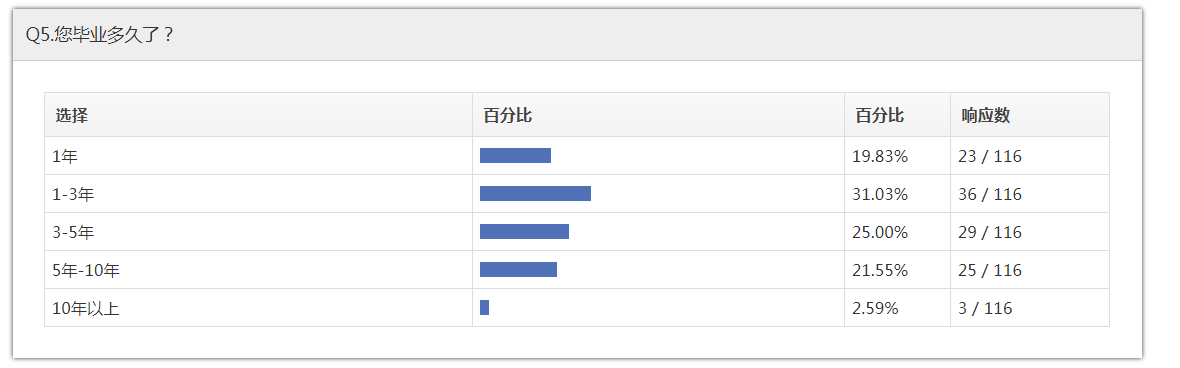The width and height of the screenshot is (1180, 368).
Task: Click the numeric 百分比 column header
Action: coord(879,116)
